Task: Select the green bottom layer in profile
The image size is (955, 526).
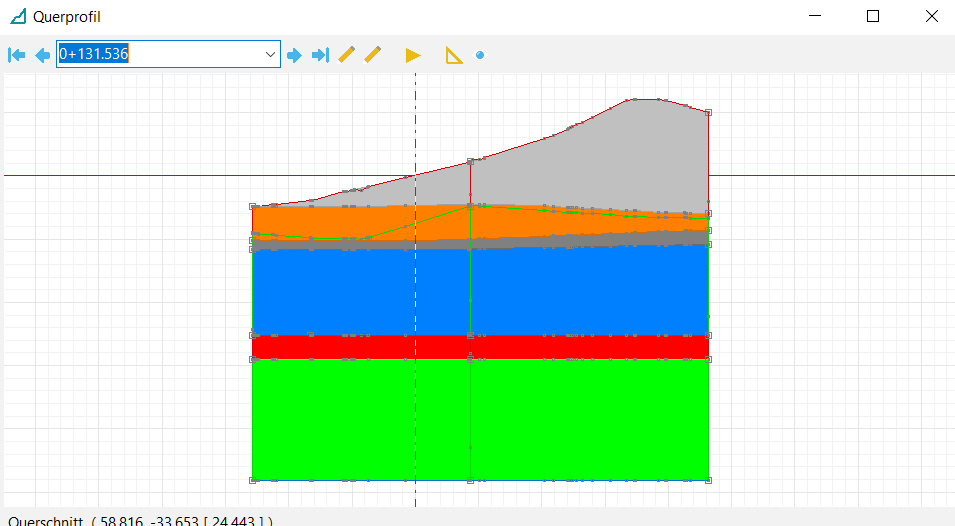Action: (580, 420)
